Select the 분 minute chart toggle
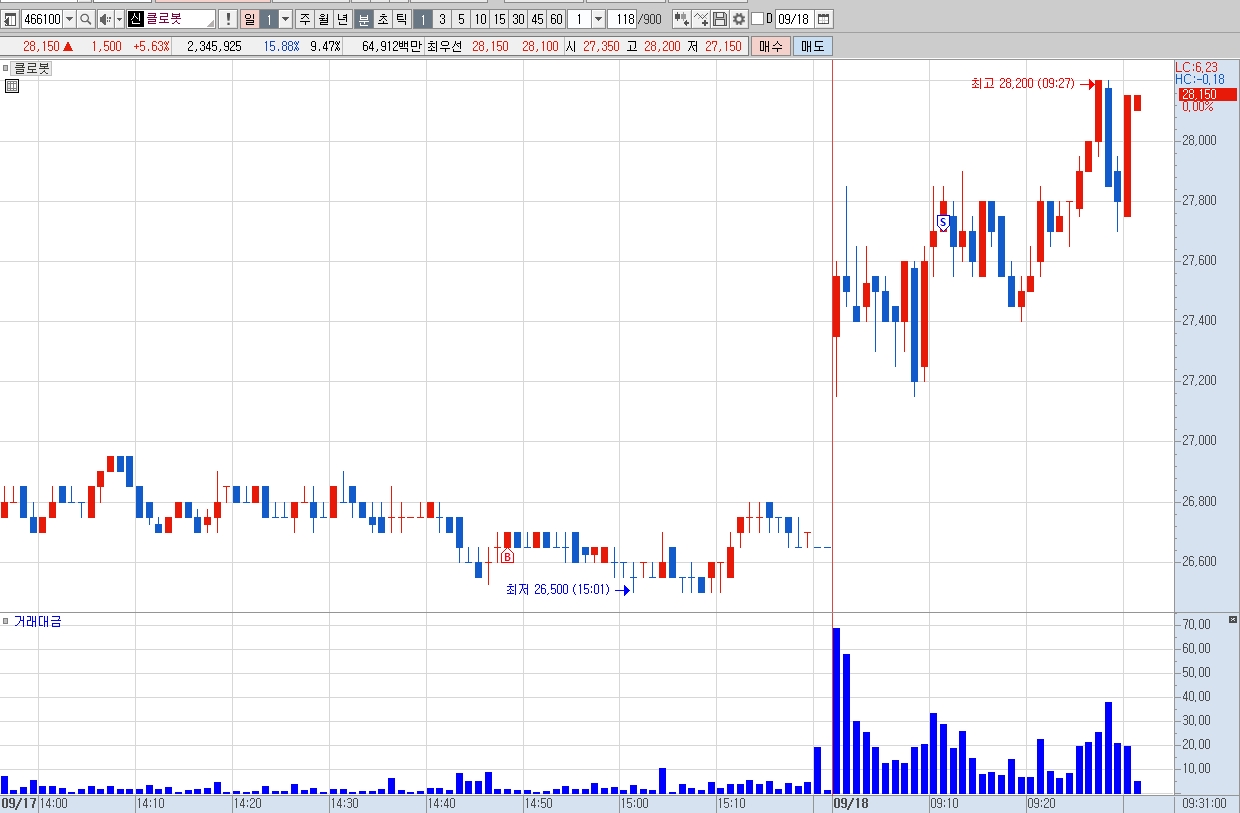 [364, 19]
